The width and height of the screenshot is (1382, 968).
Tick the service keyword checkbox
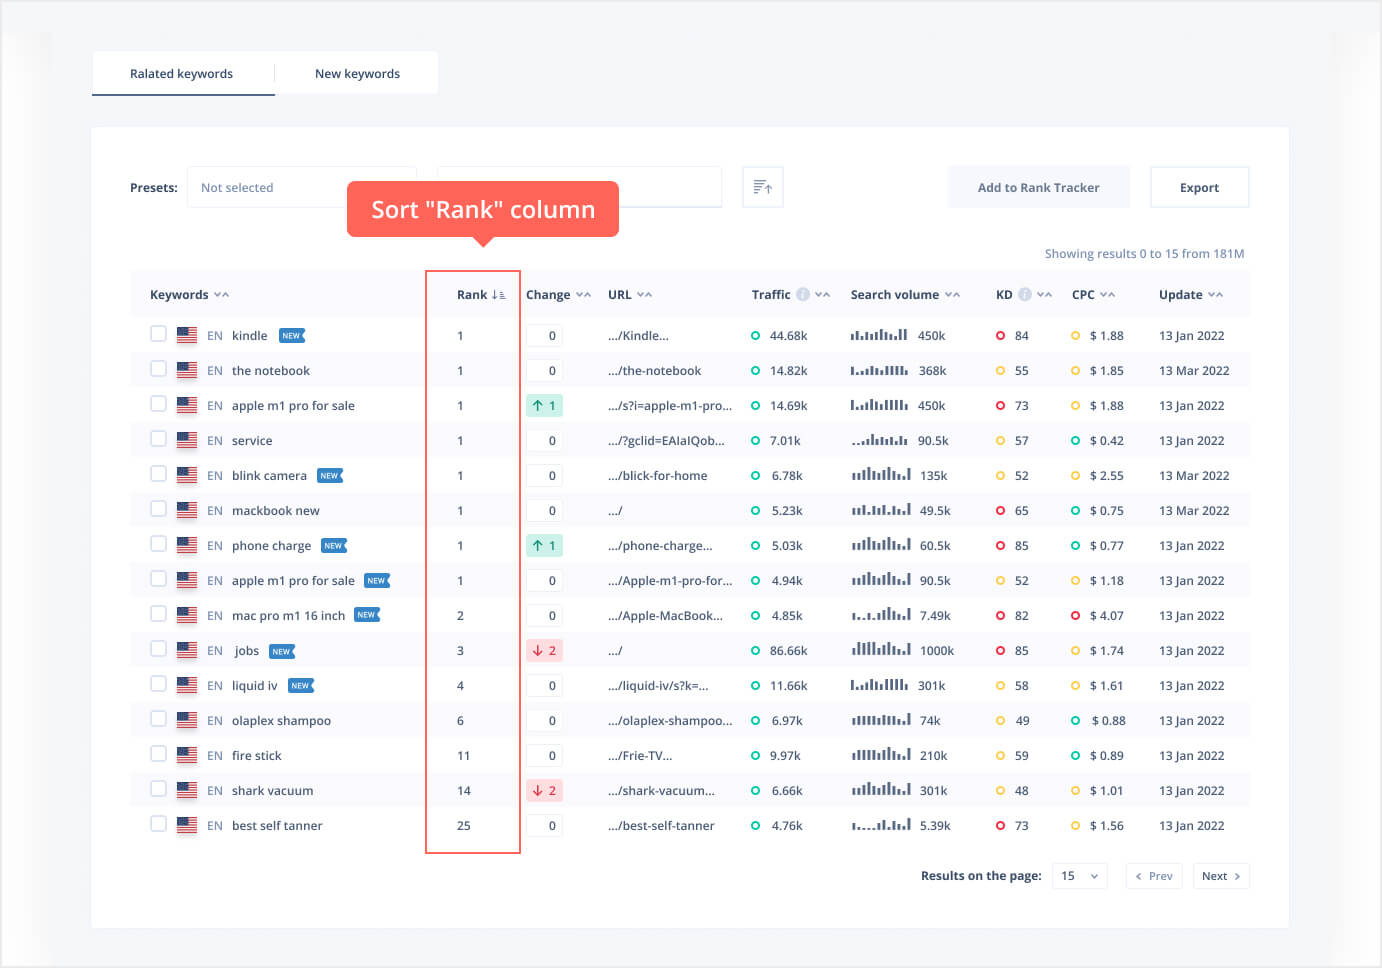click(158, 439)
